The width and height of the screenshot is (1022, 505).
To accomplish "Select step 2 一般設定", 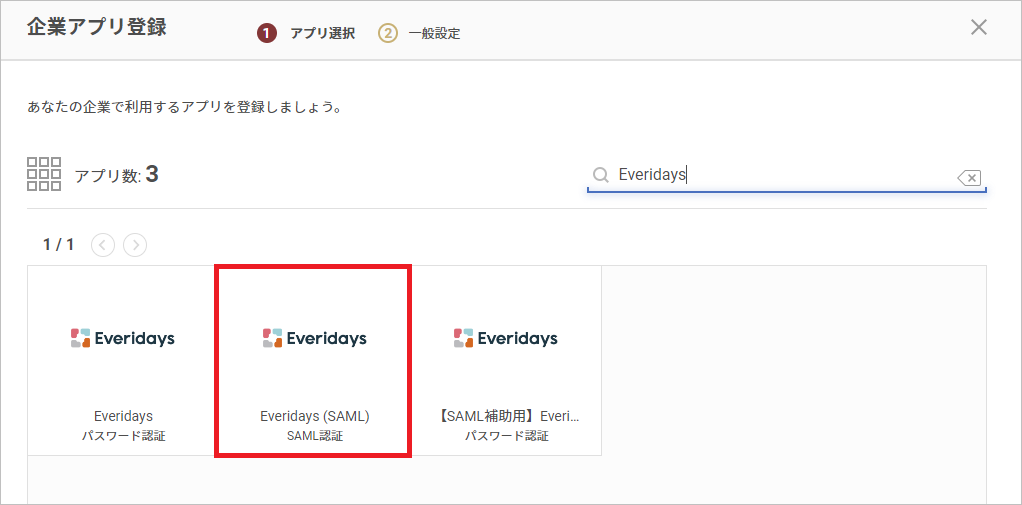I will click(419, 33).
